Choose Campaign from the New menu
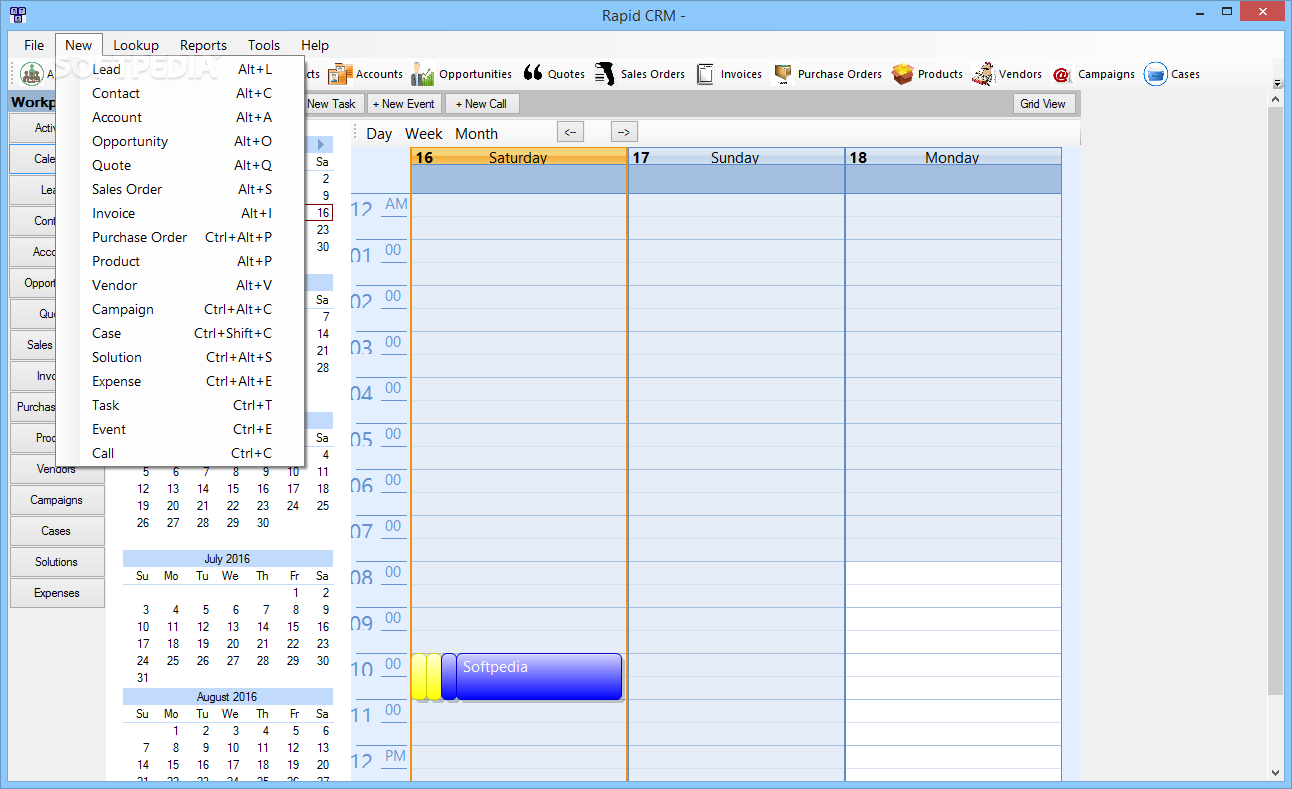The height and width of the screenshot is (789, 1292). 181,309
